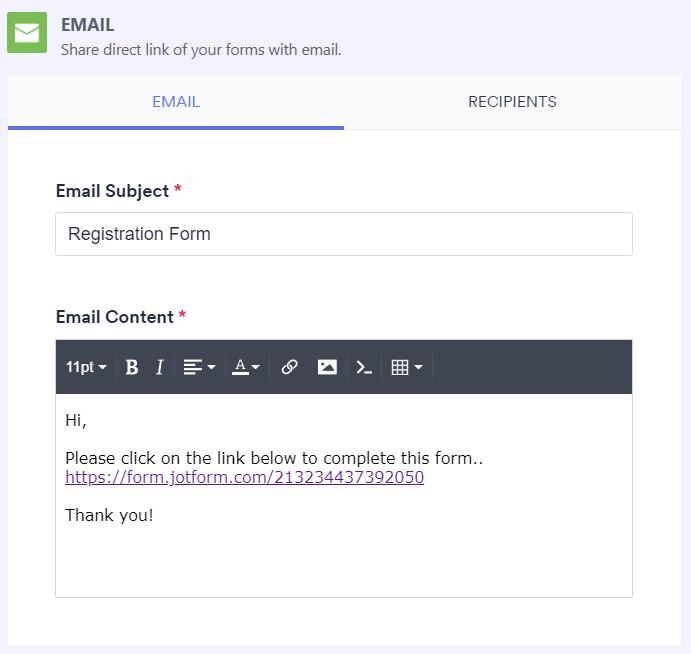Click the blank area below "Thank you!"
Viewport: 691px width, 654px height.
point(344,565)
